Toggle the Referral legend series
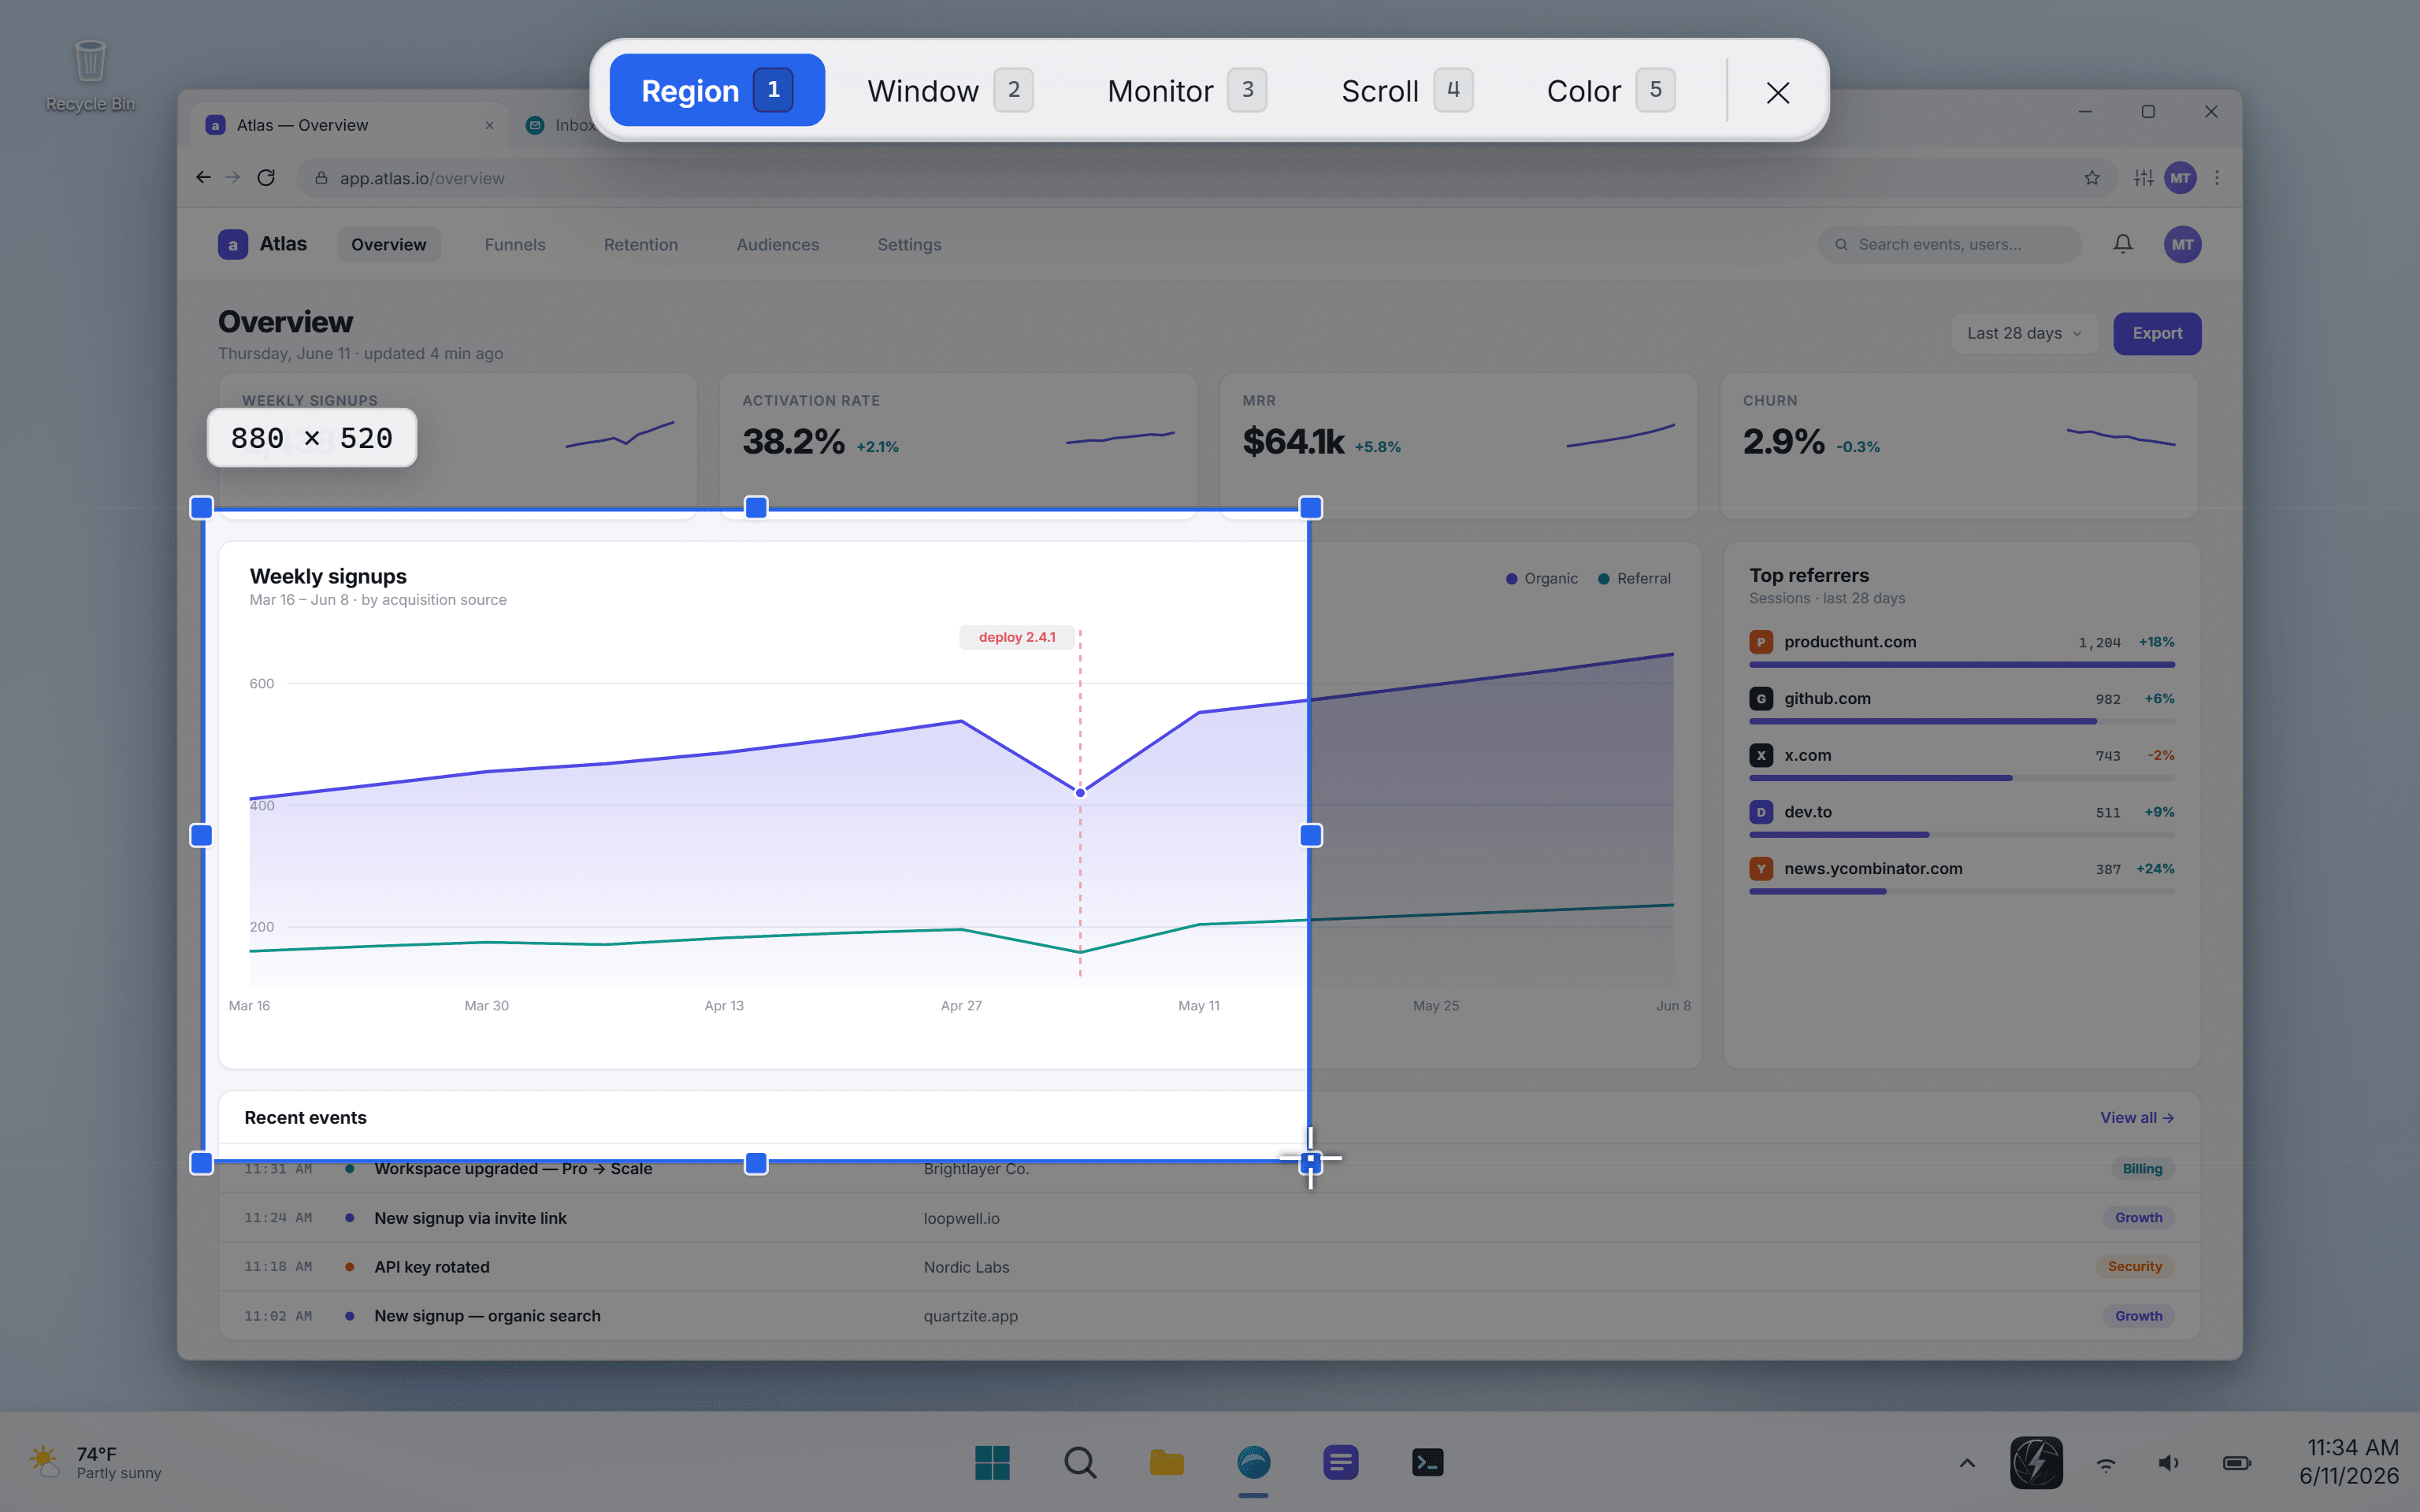 (1635, 579)
